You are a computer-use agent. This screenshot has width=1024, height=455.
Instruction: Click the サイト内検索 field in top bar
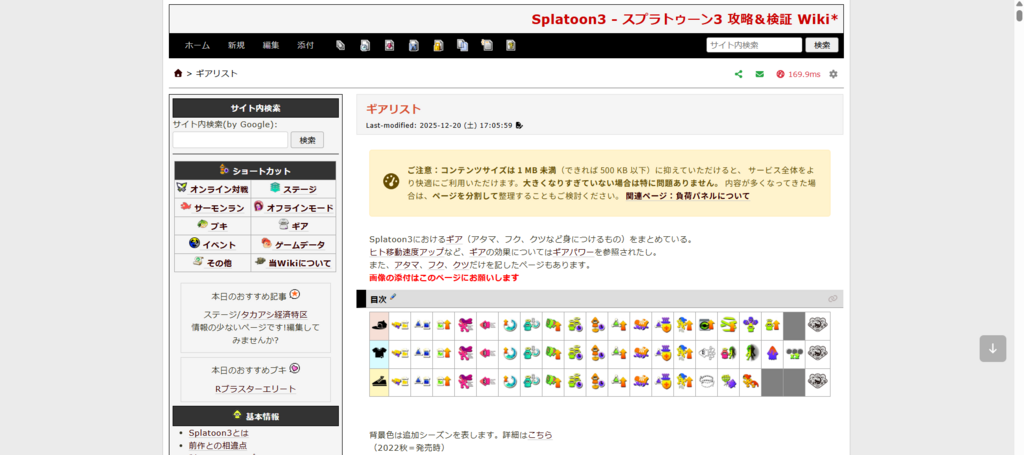point(753,45)
